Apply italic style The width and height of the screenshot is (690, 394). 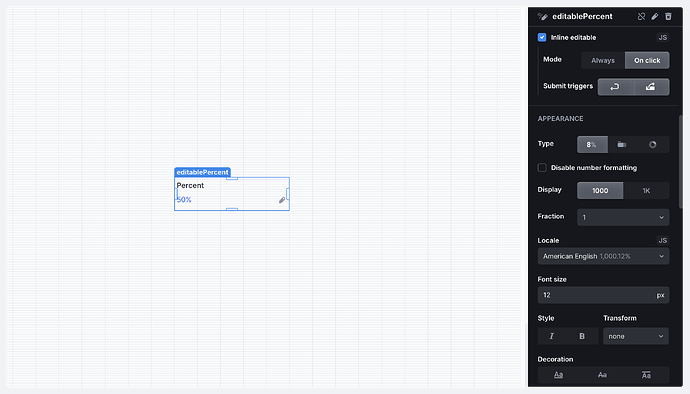point(551,336)
